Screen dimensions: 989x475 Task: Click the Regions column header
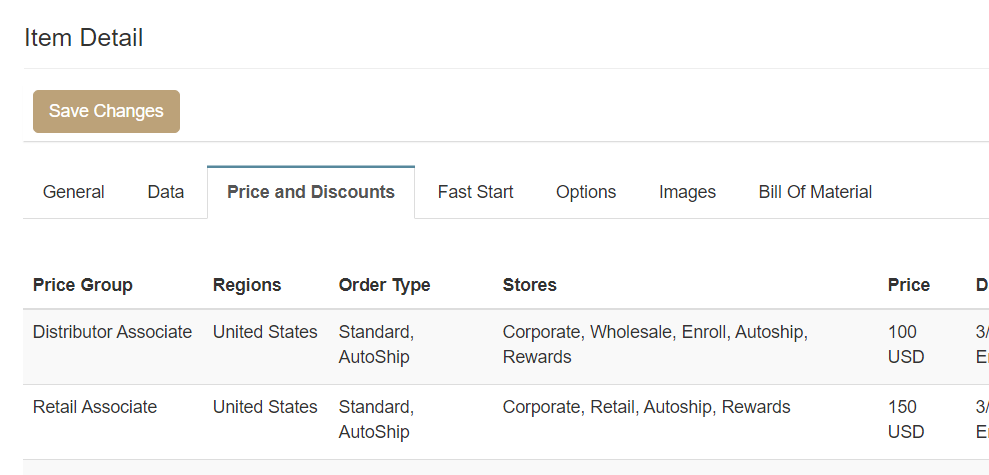(247, 285)
